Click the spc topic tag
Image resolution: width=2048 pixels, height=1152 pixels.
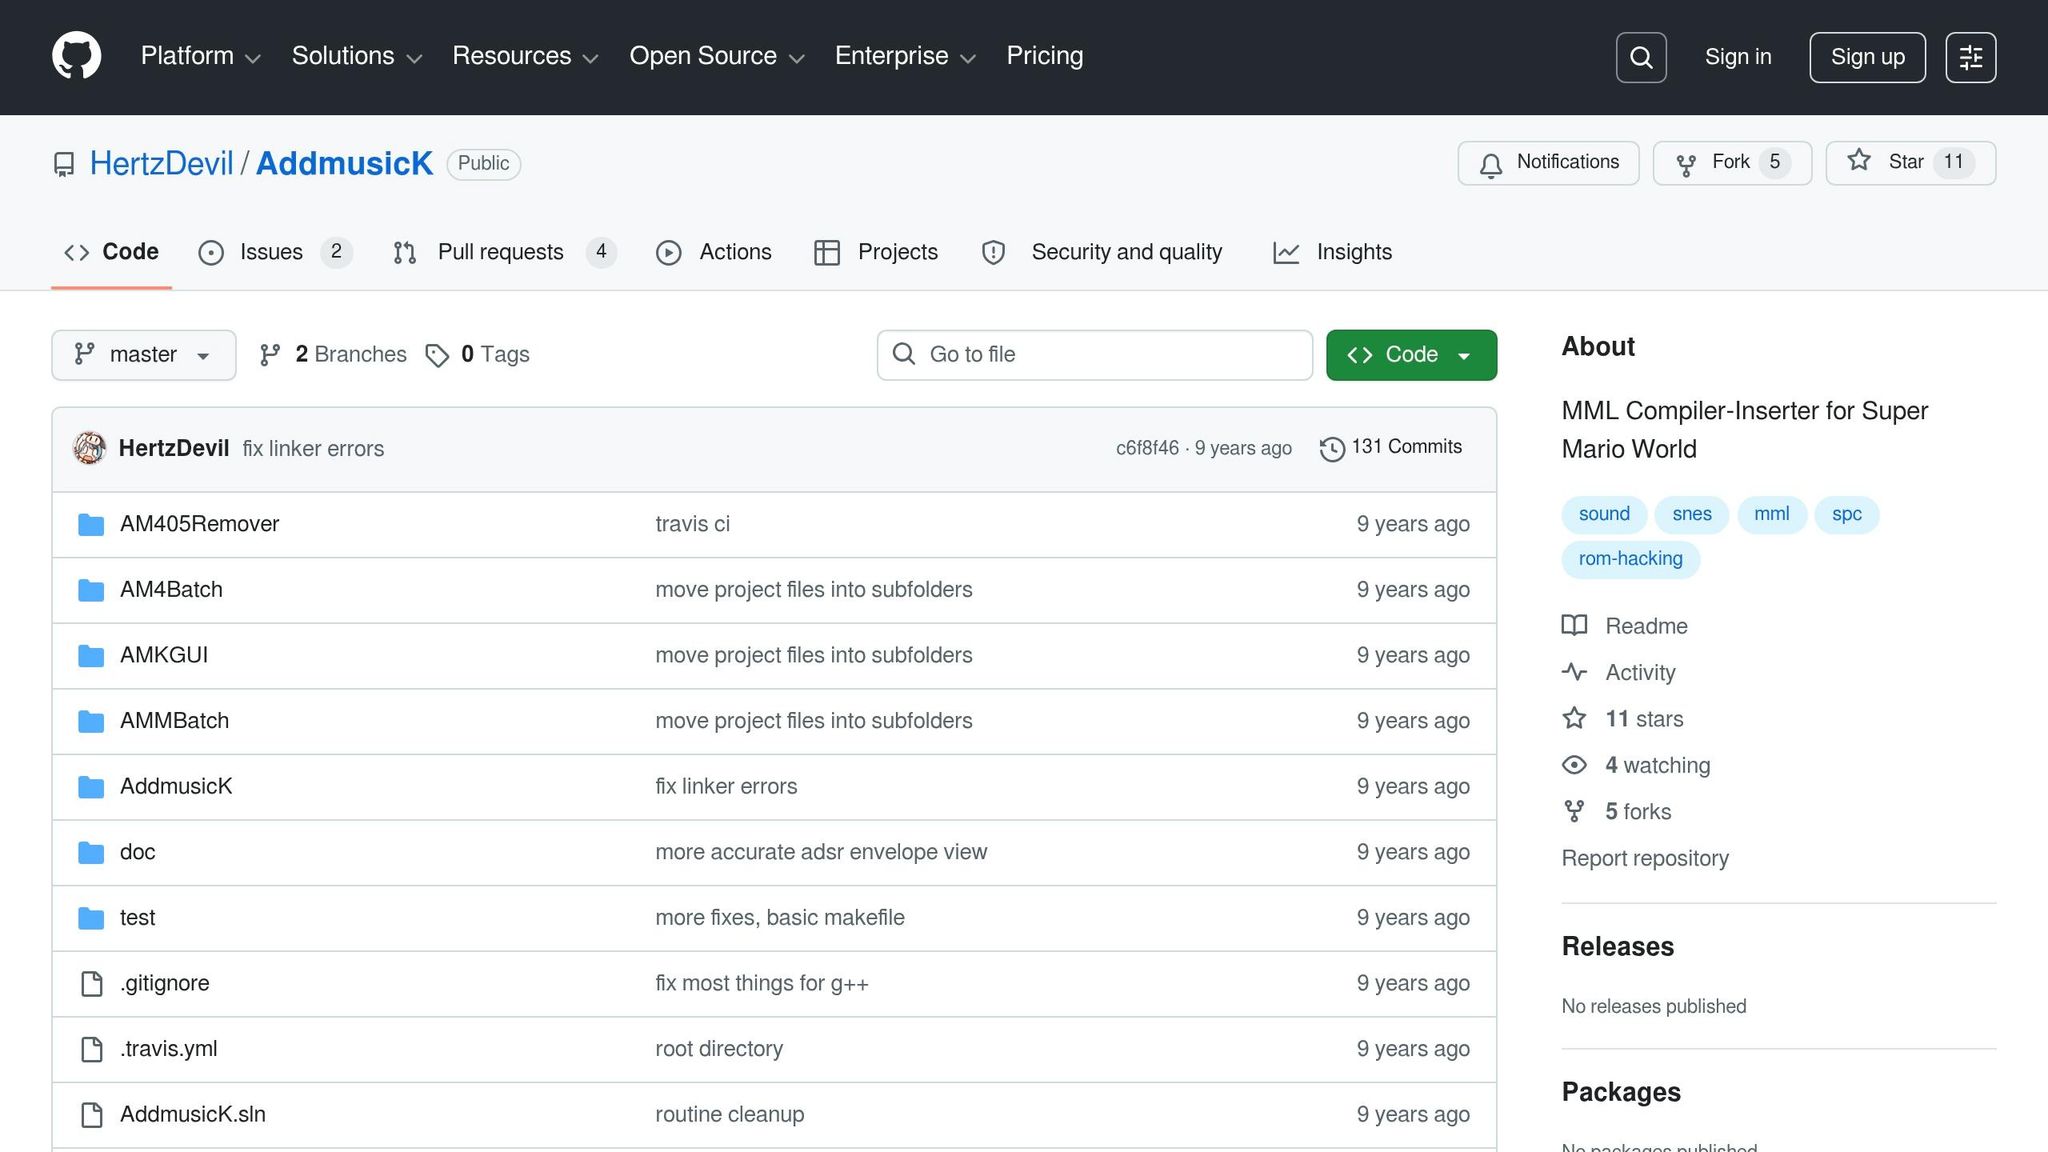1847,515
